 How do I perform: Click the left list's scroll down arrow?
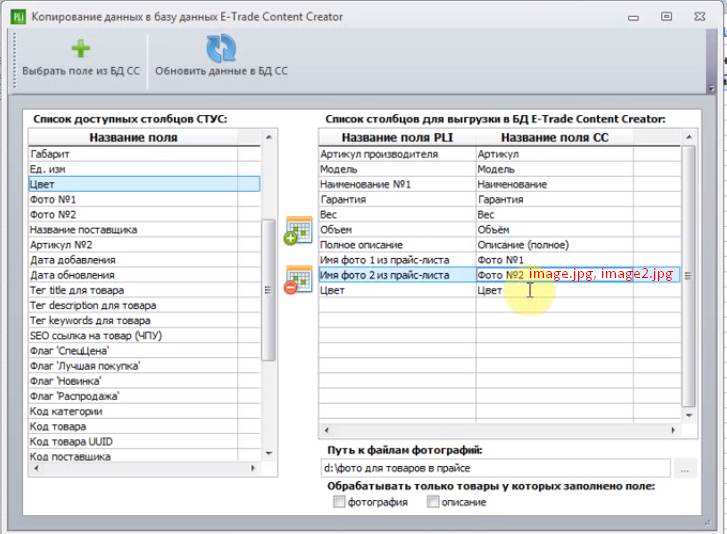269,453
